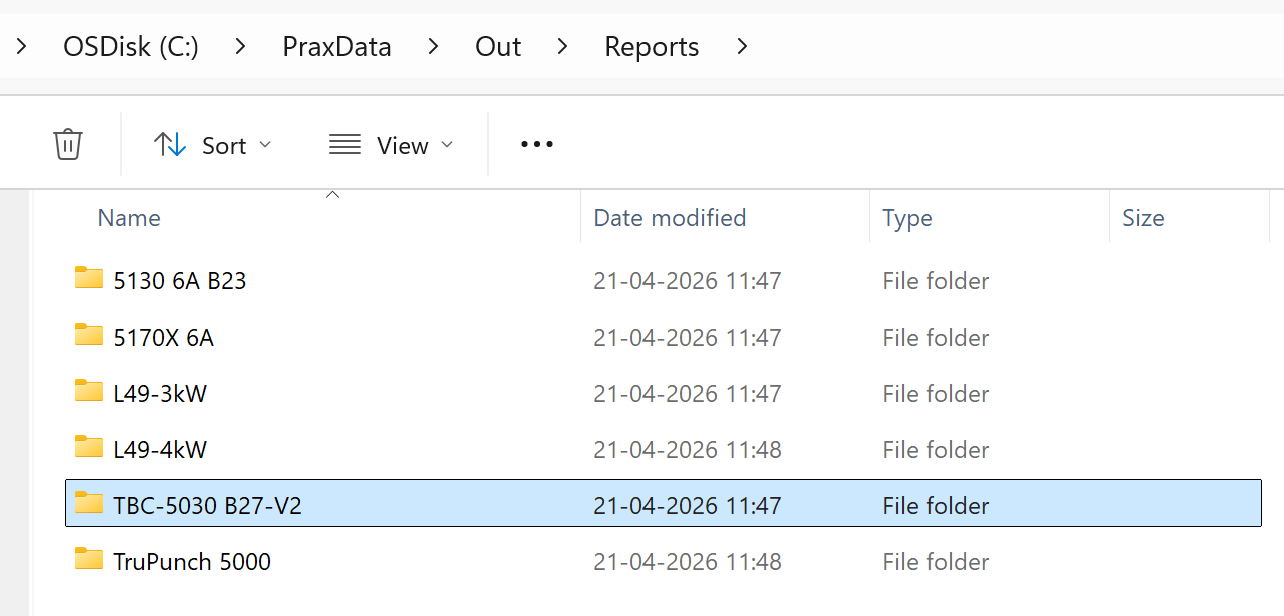The height and width of the screenshot is (616, 1284).
Task: Click the modified date of L49-4kW
Action: (687, 450)
